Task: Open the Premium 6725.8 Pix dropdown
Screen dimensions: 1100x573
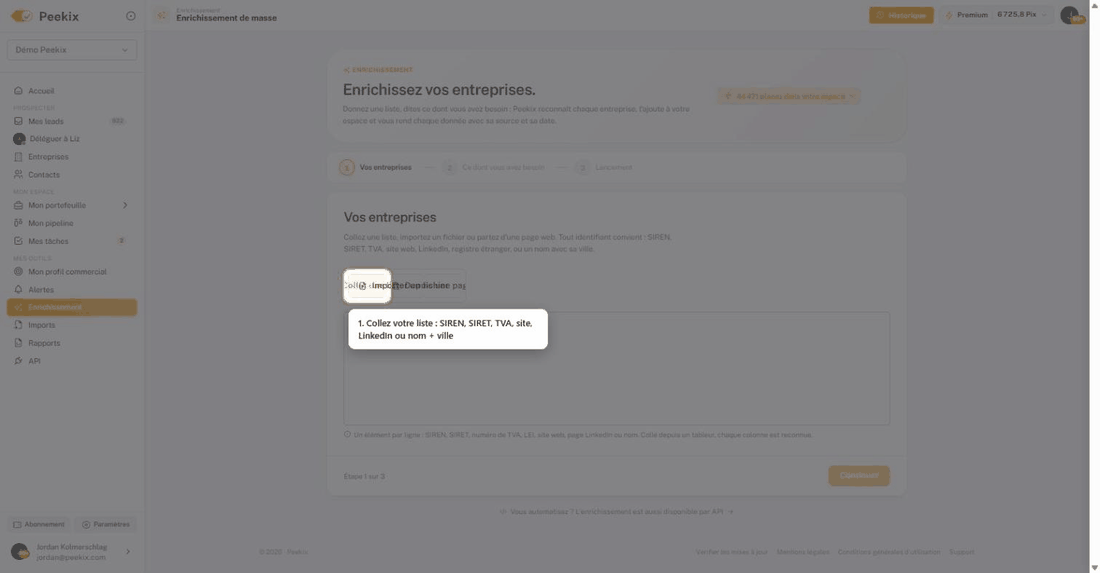Action: pos(996,15)
